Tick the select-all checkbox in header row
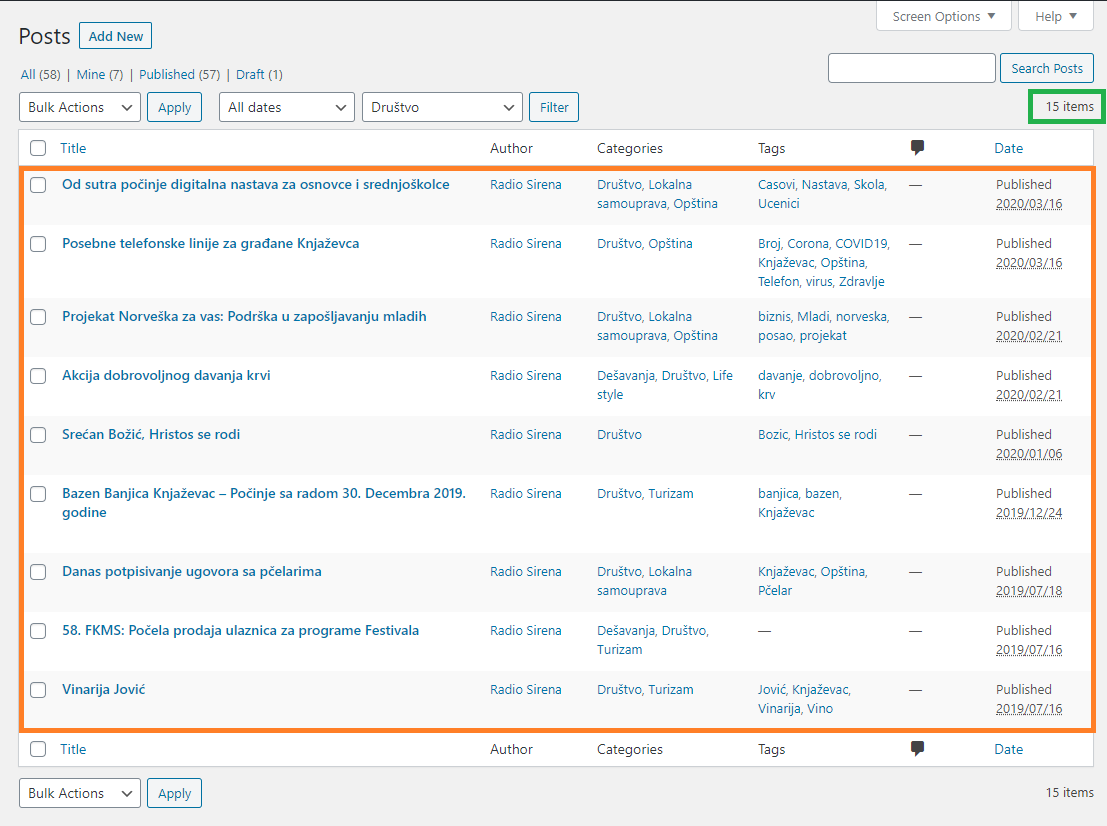This screenshot has width=1107, height=826. click(x=38, y=148)
